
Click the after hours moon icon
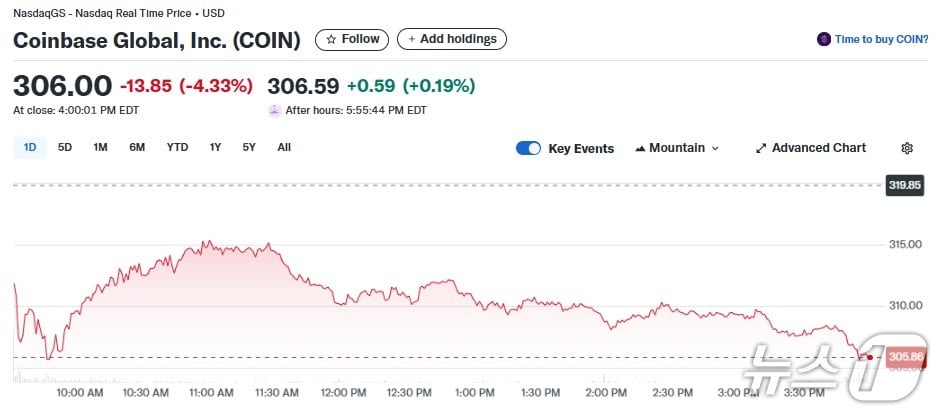(x=274, y=110)
